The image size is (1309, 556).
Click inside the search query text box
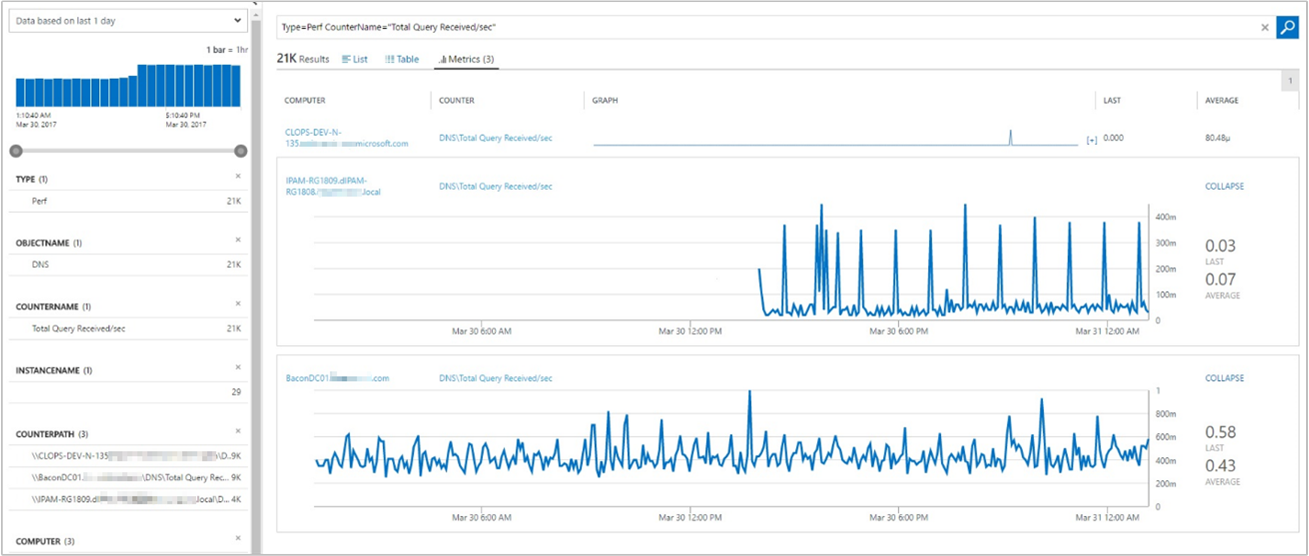[x=760, y=28]
